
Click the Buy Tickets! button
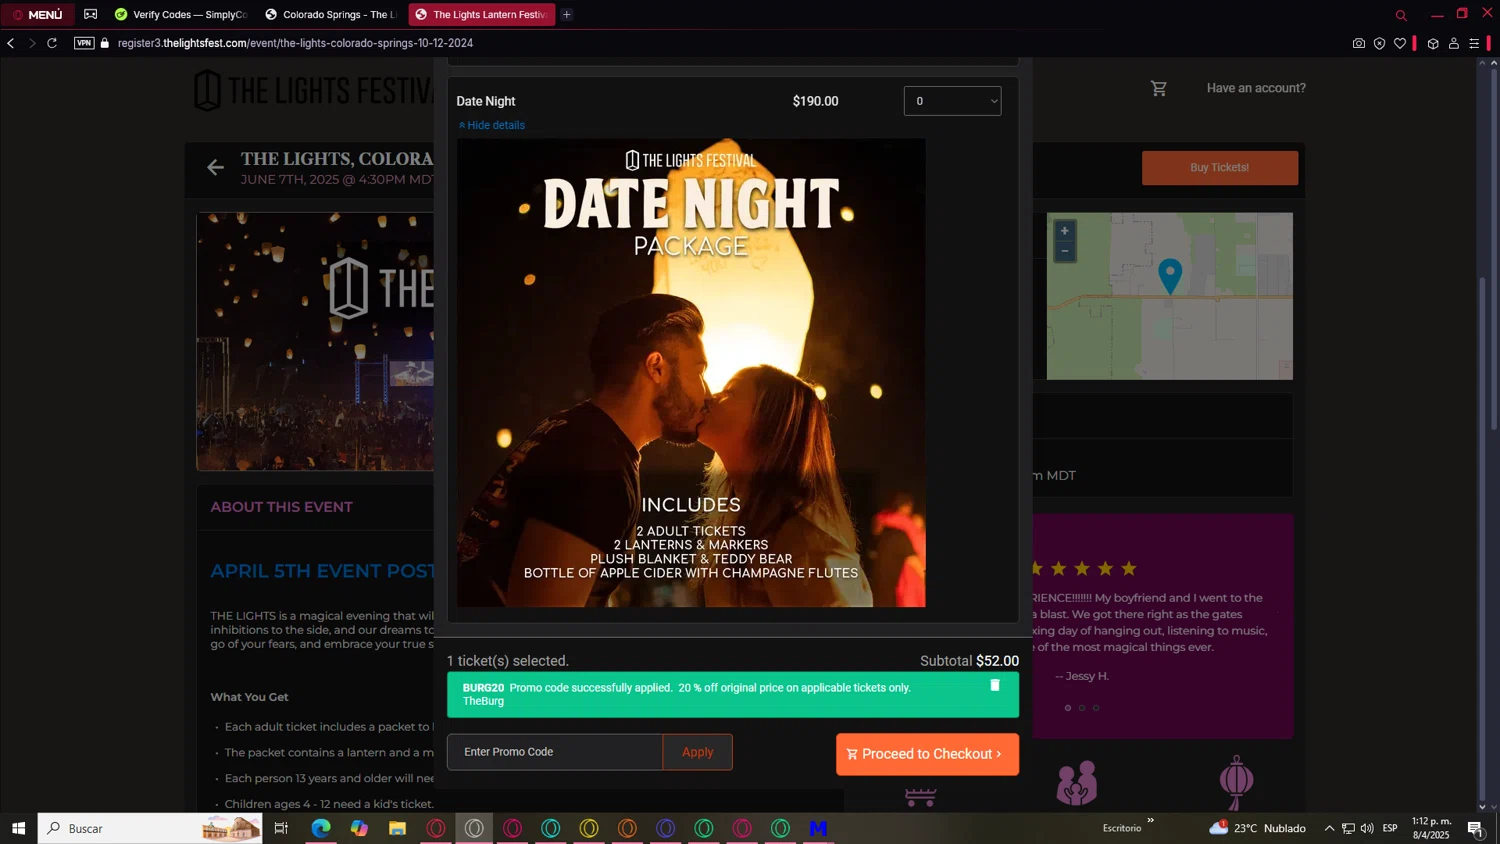(x=1220, y=168)
